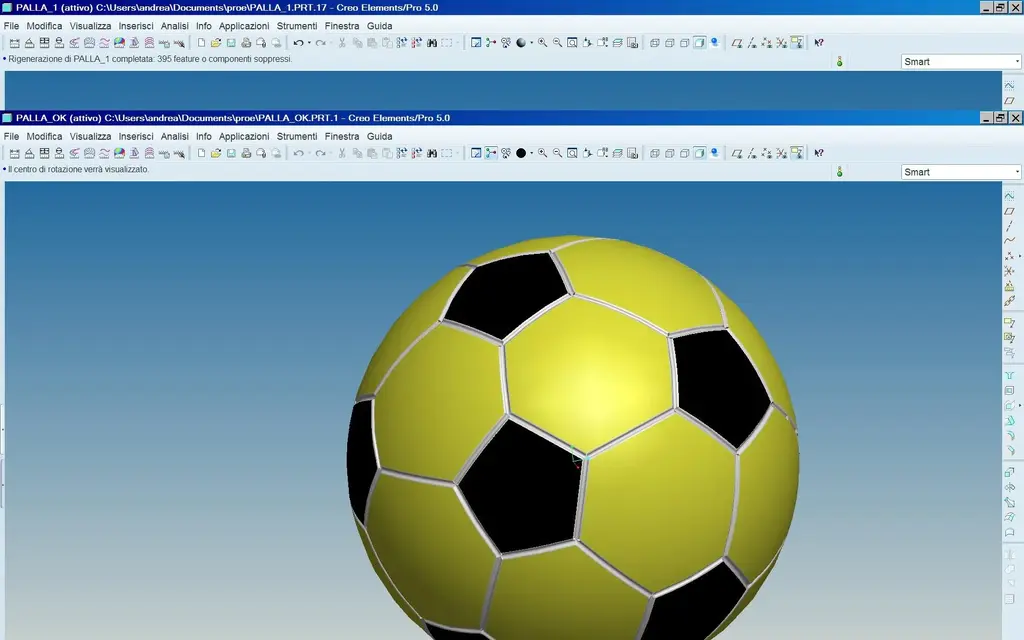Click Refit icon in PALLA_1 toolbar
1024x640 pixels.
pyautogui.click(x=572, y=42)
